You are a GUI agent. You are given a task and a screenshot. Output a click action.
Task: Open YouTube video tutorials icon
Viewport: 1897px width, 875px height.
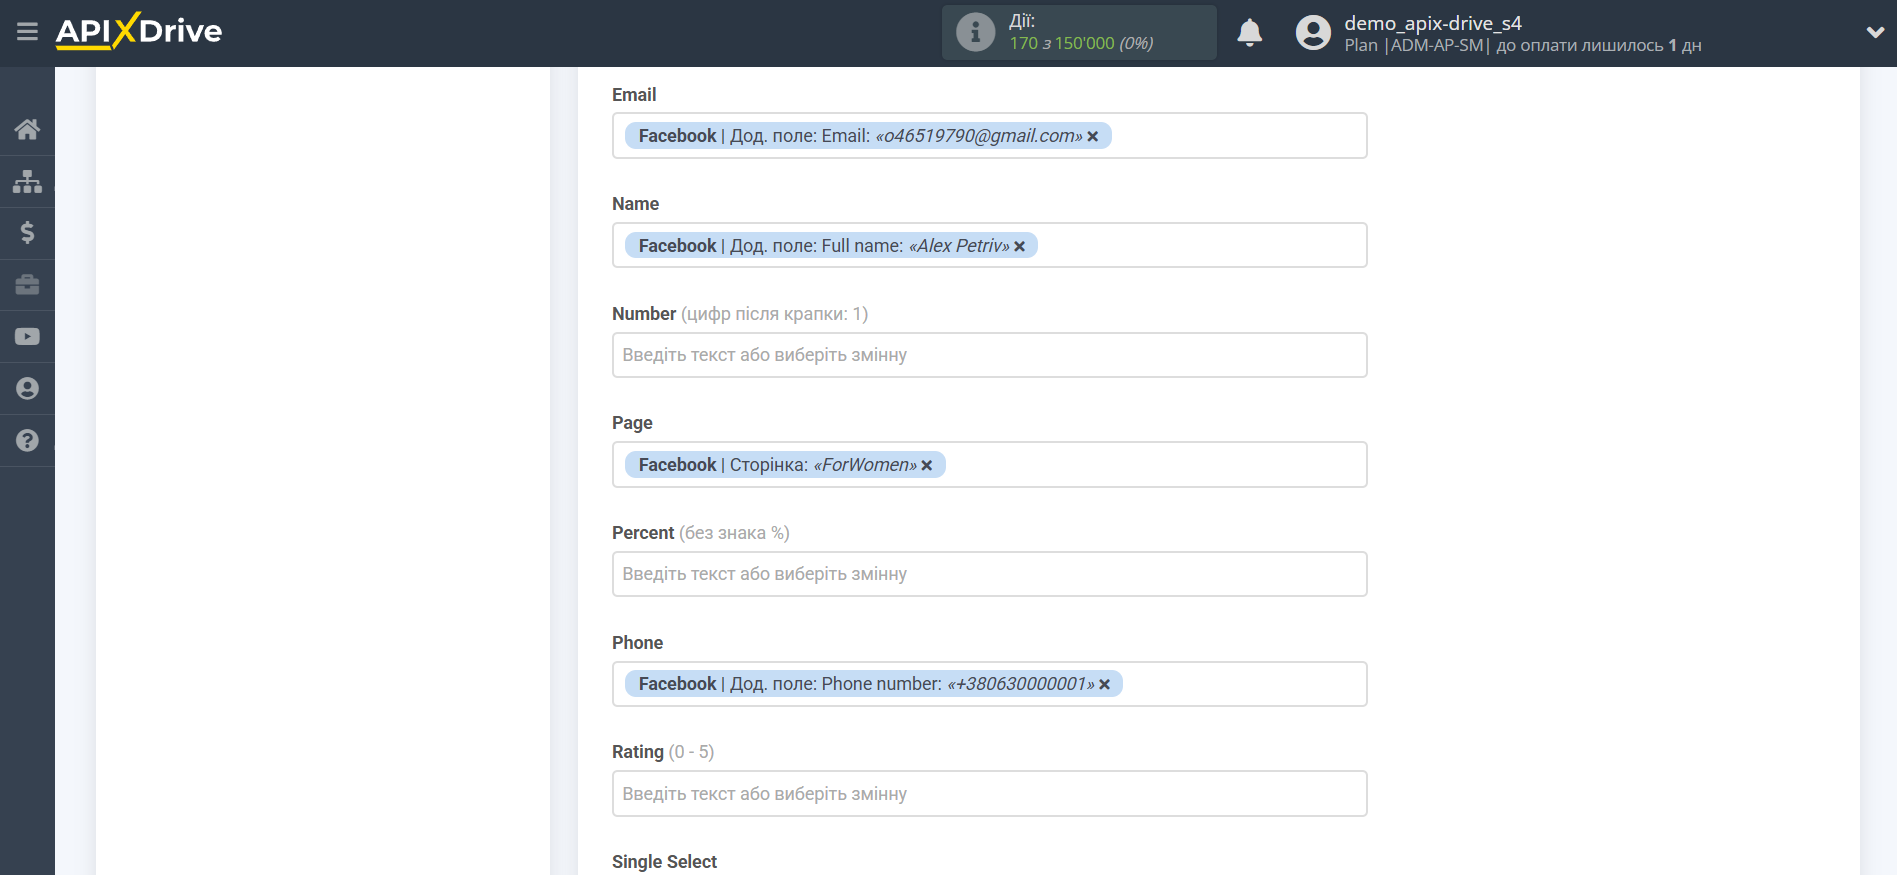[27, 337]
